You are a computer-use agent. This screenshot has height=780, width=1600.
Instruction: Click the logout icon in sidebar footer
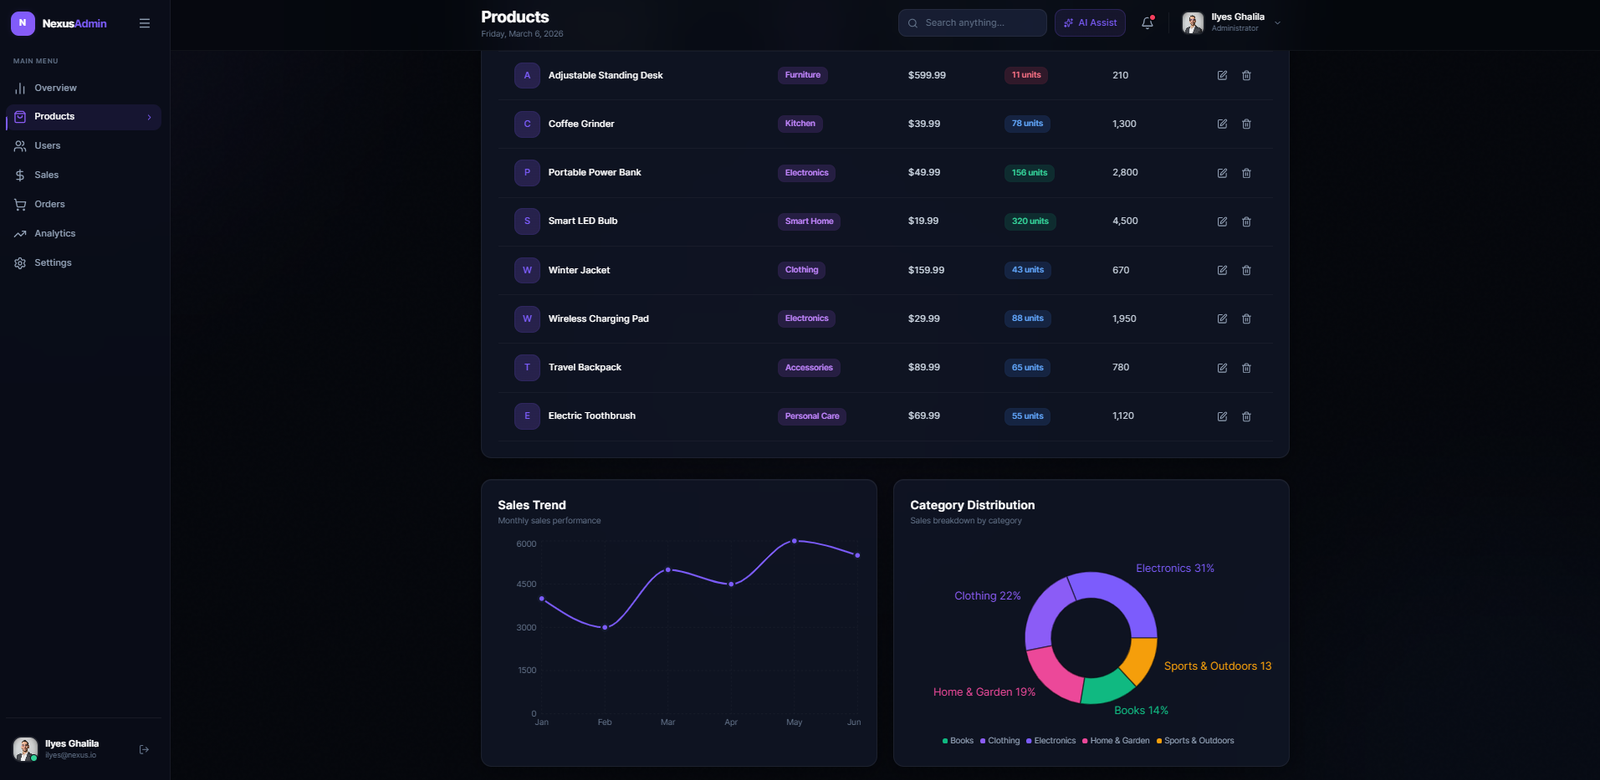pos(144,750)
